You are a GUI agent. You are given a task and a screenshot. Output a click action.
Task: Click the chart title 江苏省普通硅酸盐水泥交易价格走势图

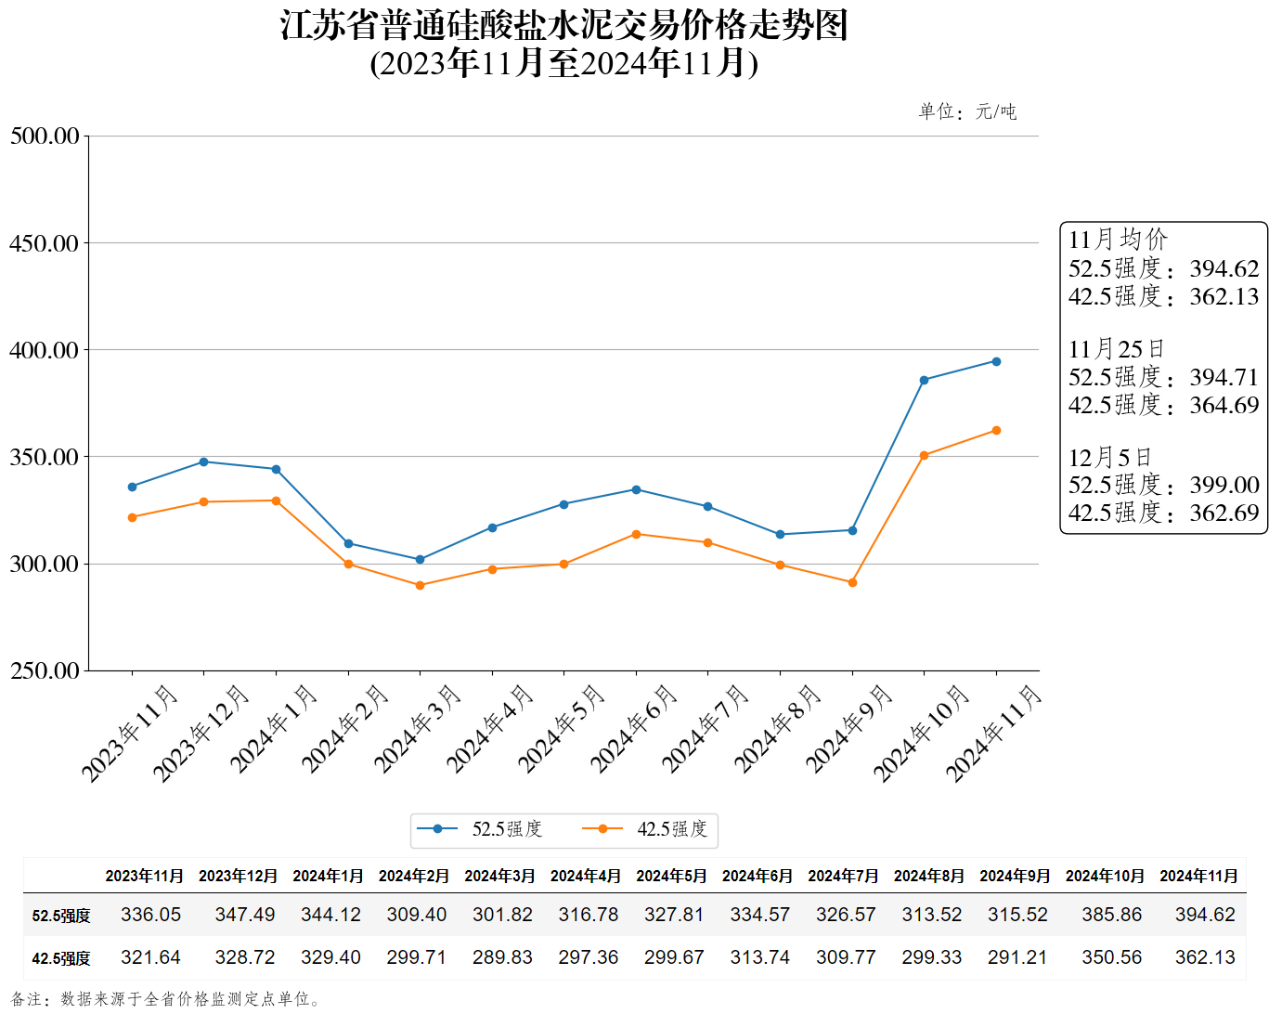564,26
